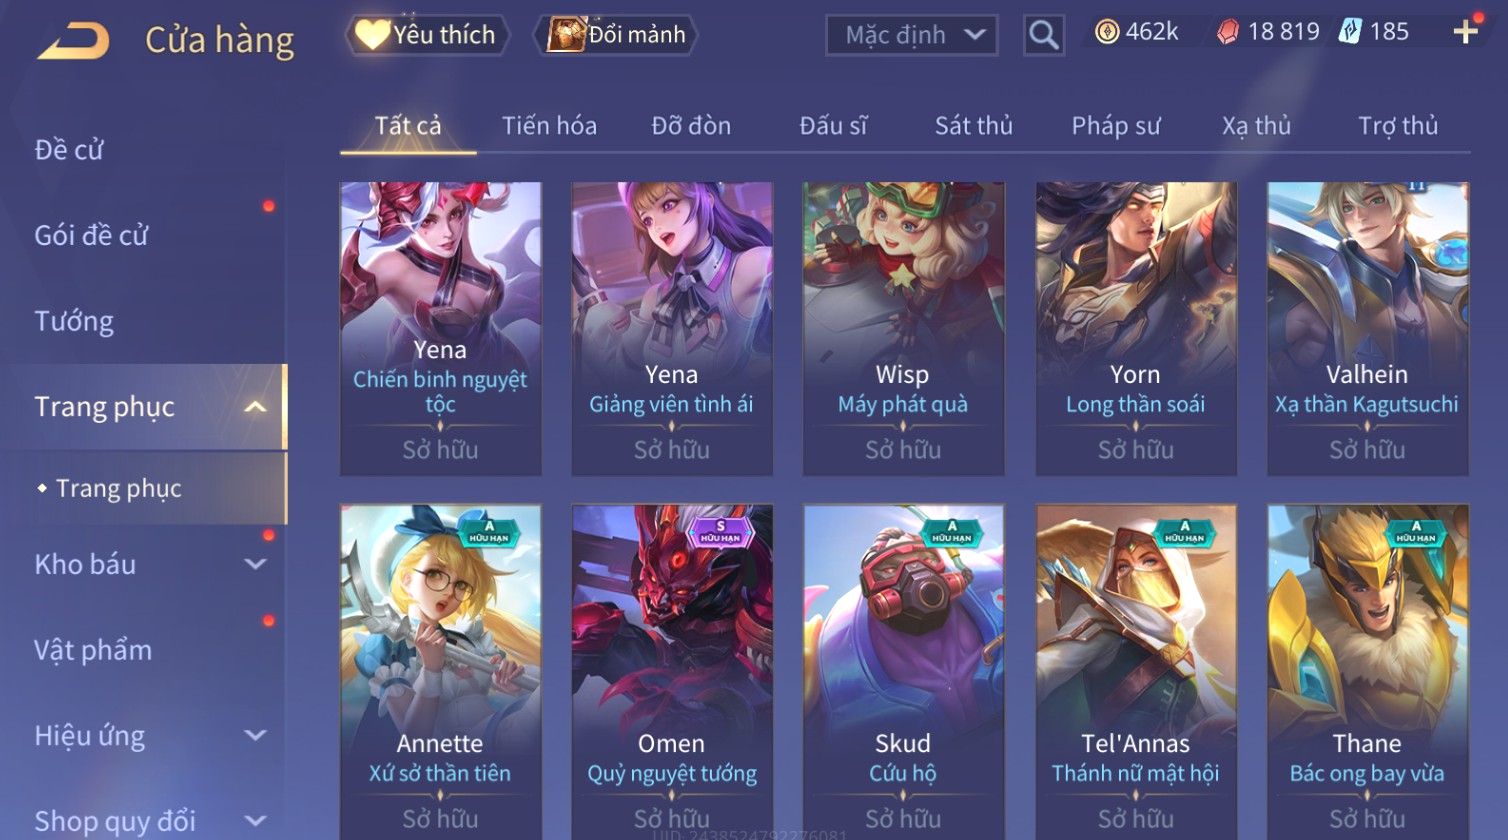The height and width of the screenshot is (840, 1508).
Task: Add currency with the plus icon
Action: 1465,32
